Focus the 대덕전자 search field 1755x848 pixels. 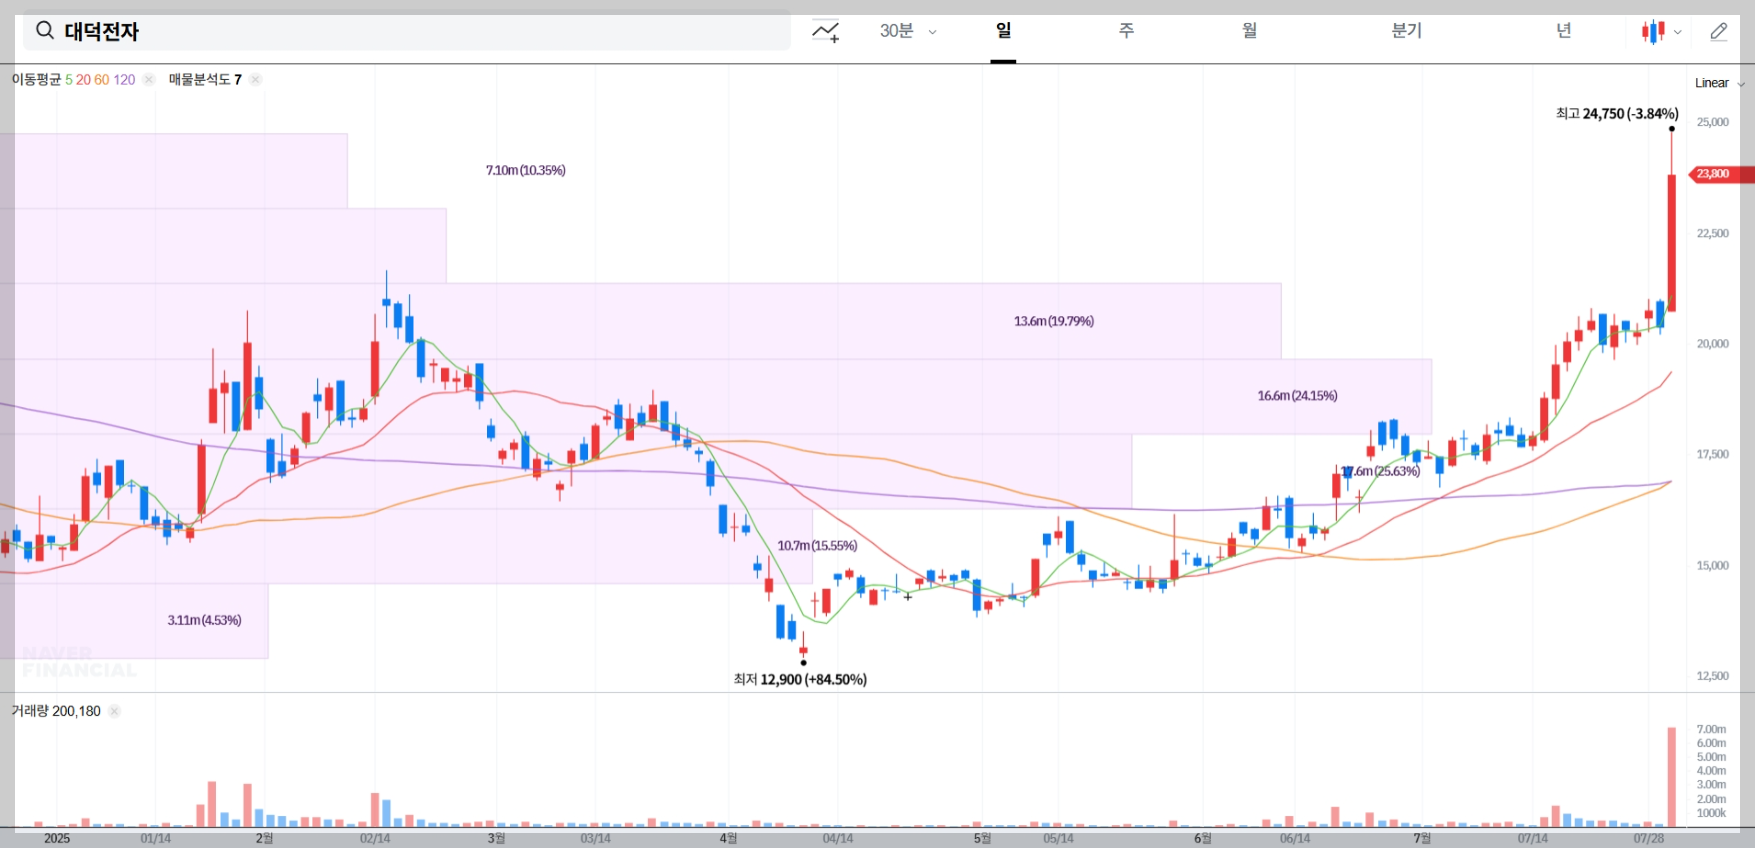pyautogui.click(x=407, y=31)
